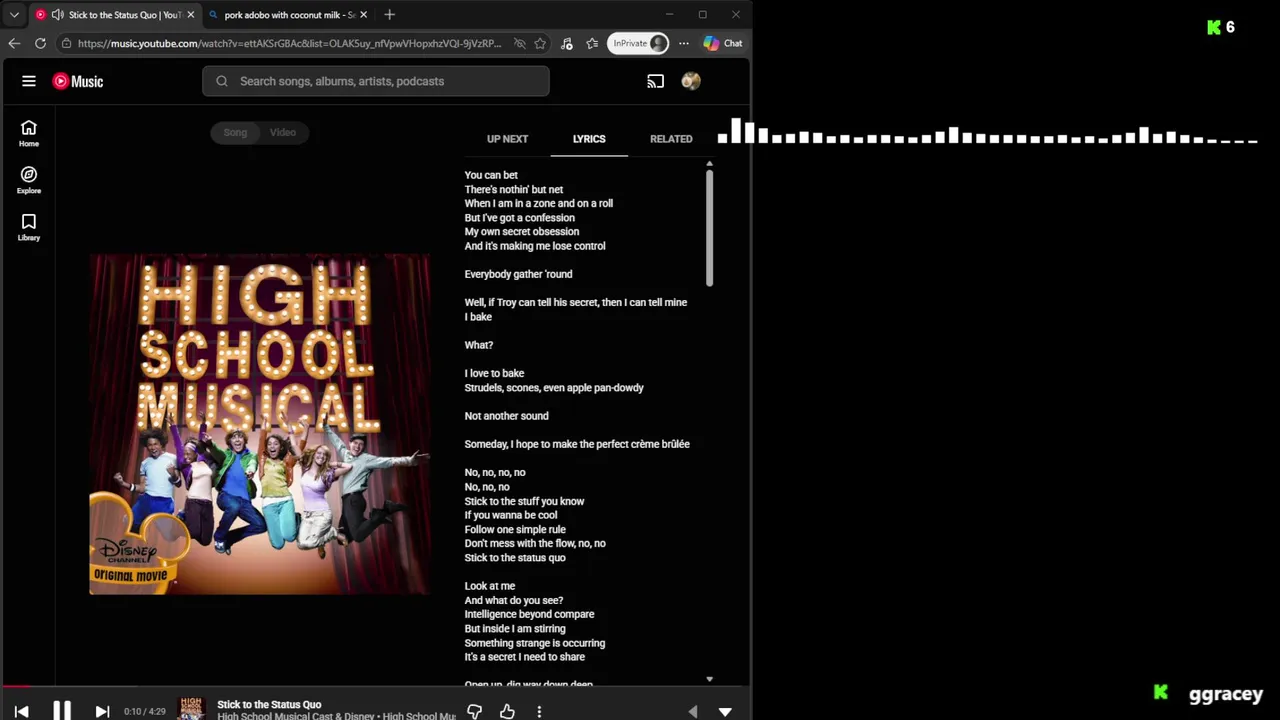Click lyric "Not another sound"

click(506, 416)
